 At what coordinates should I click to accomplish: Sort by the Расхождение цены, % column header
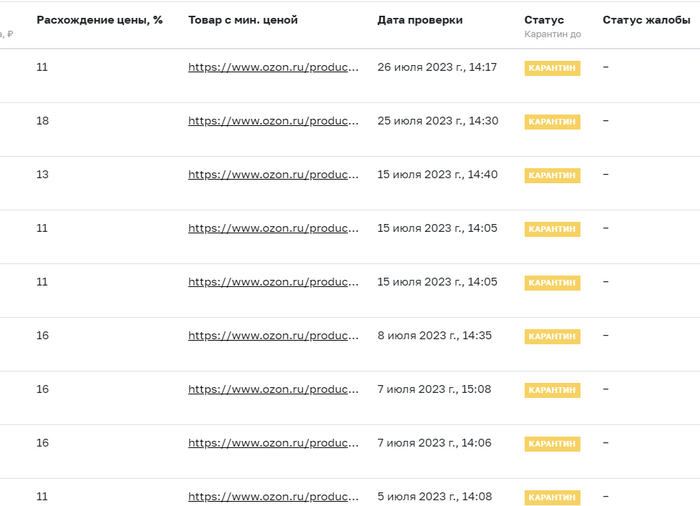click(x=99, y=20)
